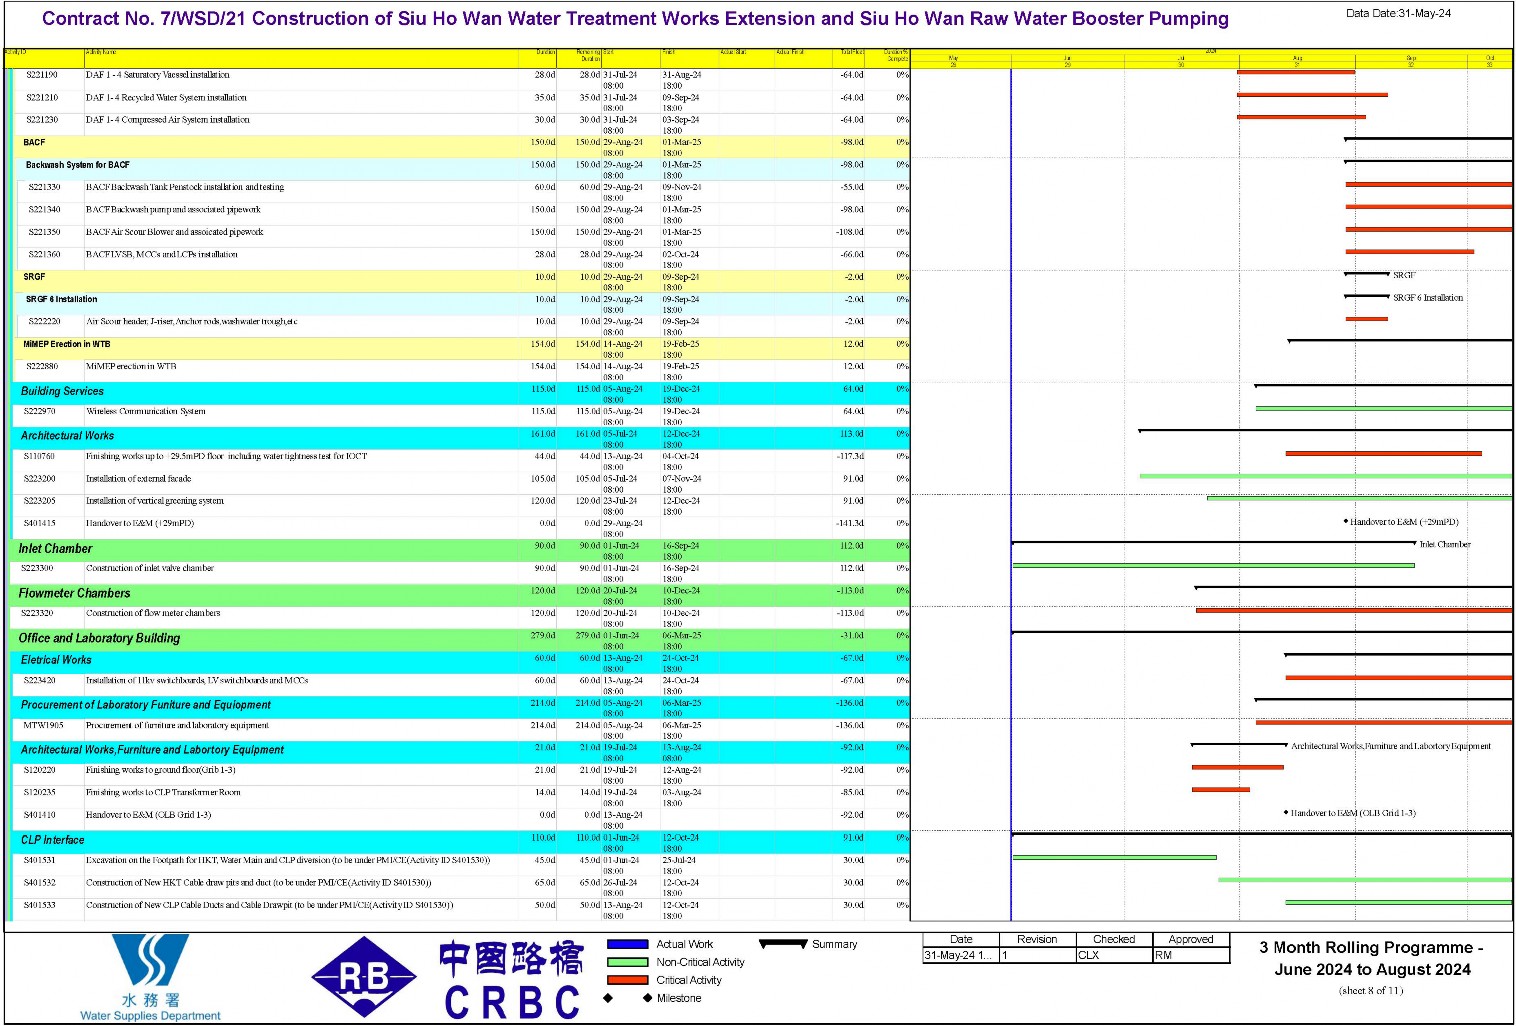Screen dimensions: 1516x1026
Task: Select Procurement of Laboratory Funiture and Equipment group
Action: 461,706
